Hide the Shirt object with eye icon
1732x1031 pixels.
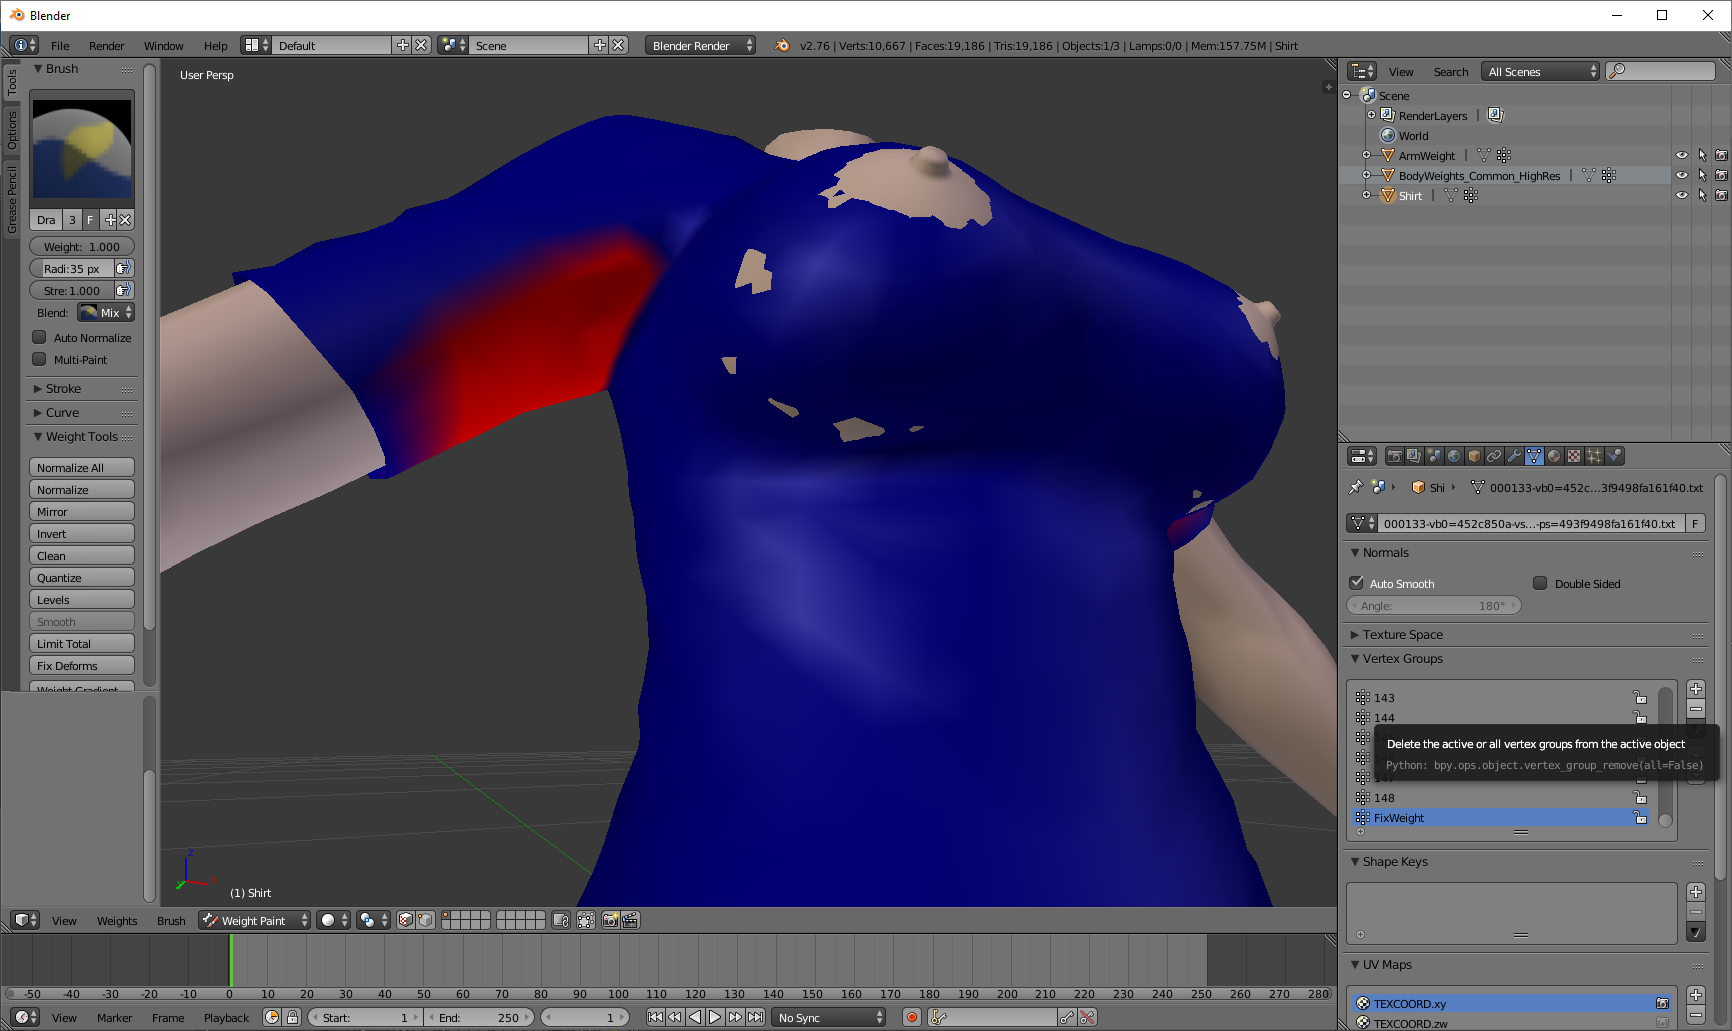[x=1681, y=195]
